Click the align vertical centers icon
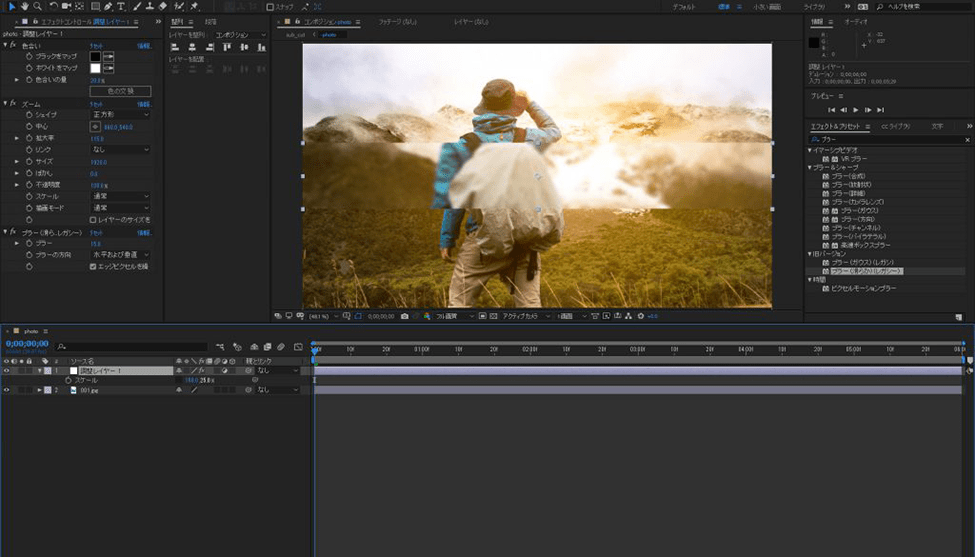This screenshot has width=975, height=557. [x=244, y=47]
